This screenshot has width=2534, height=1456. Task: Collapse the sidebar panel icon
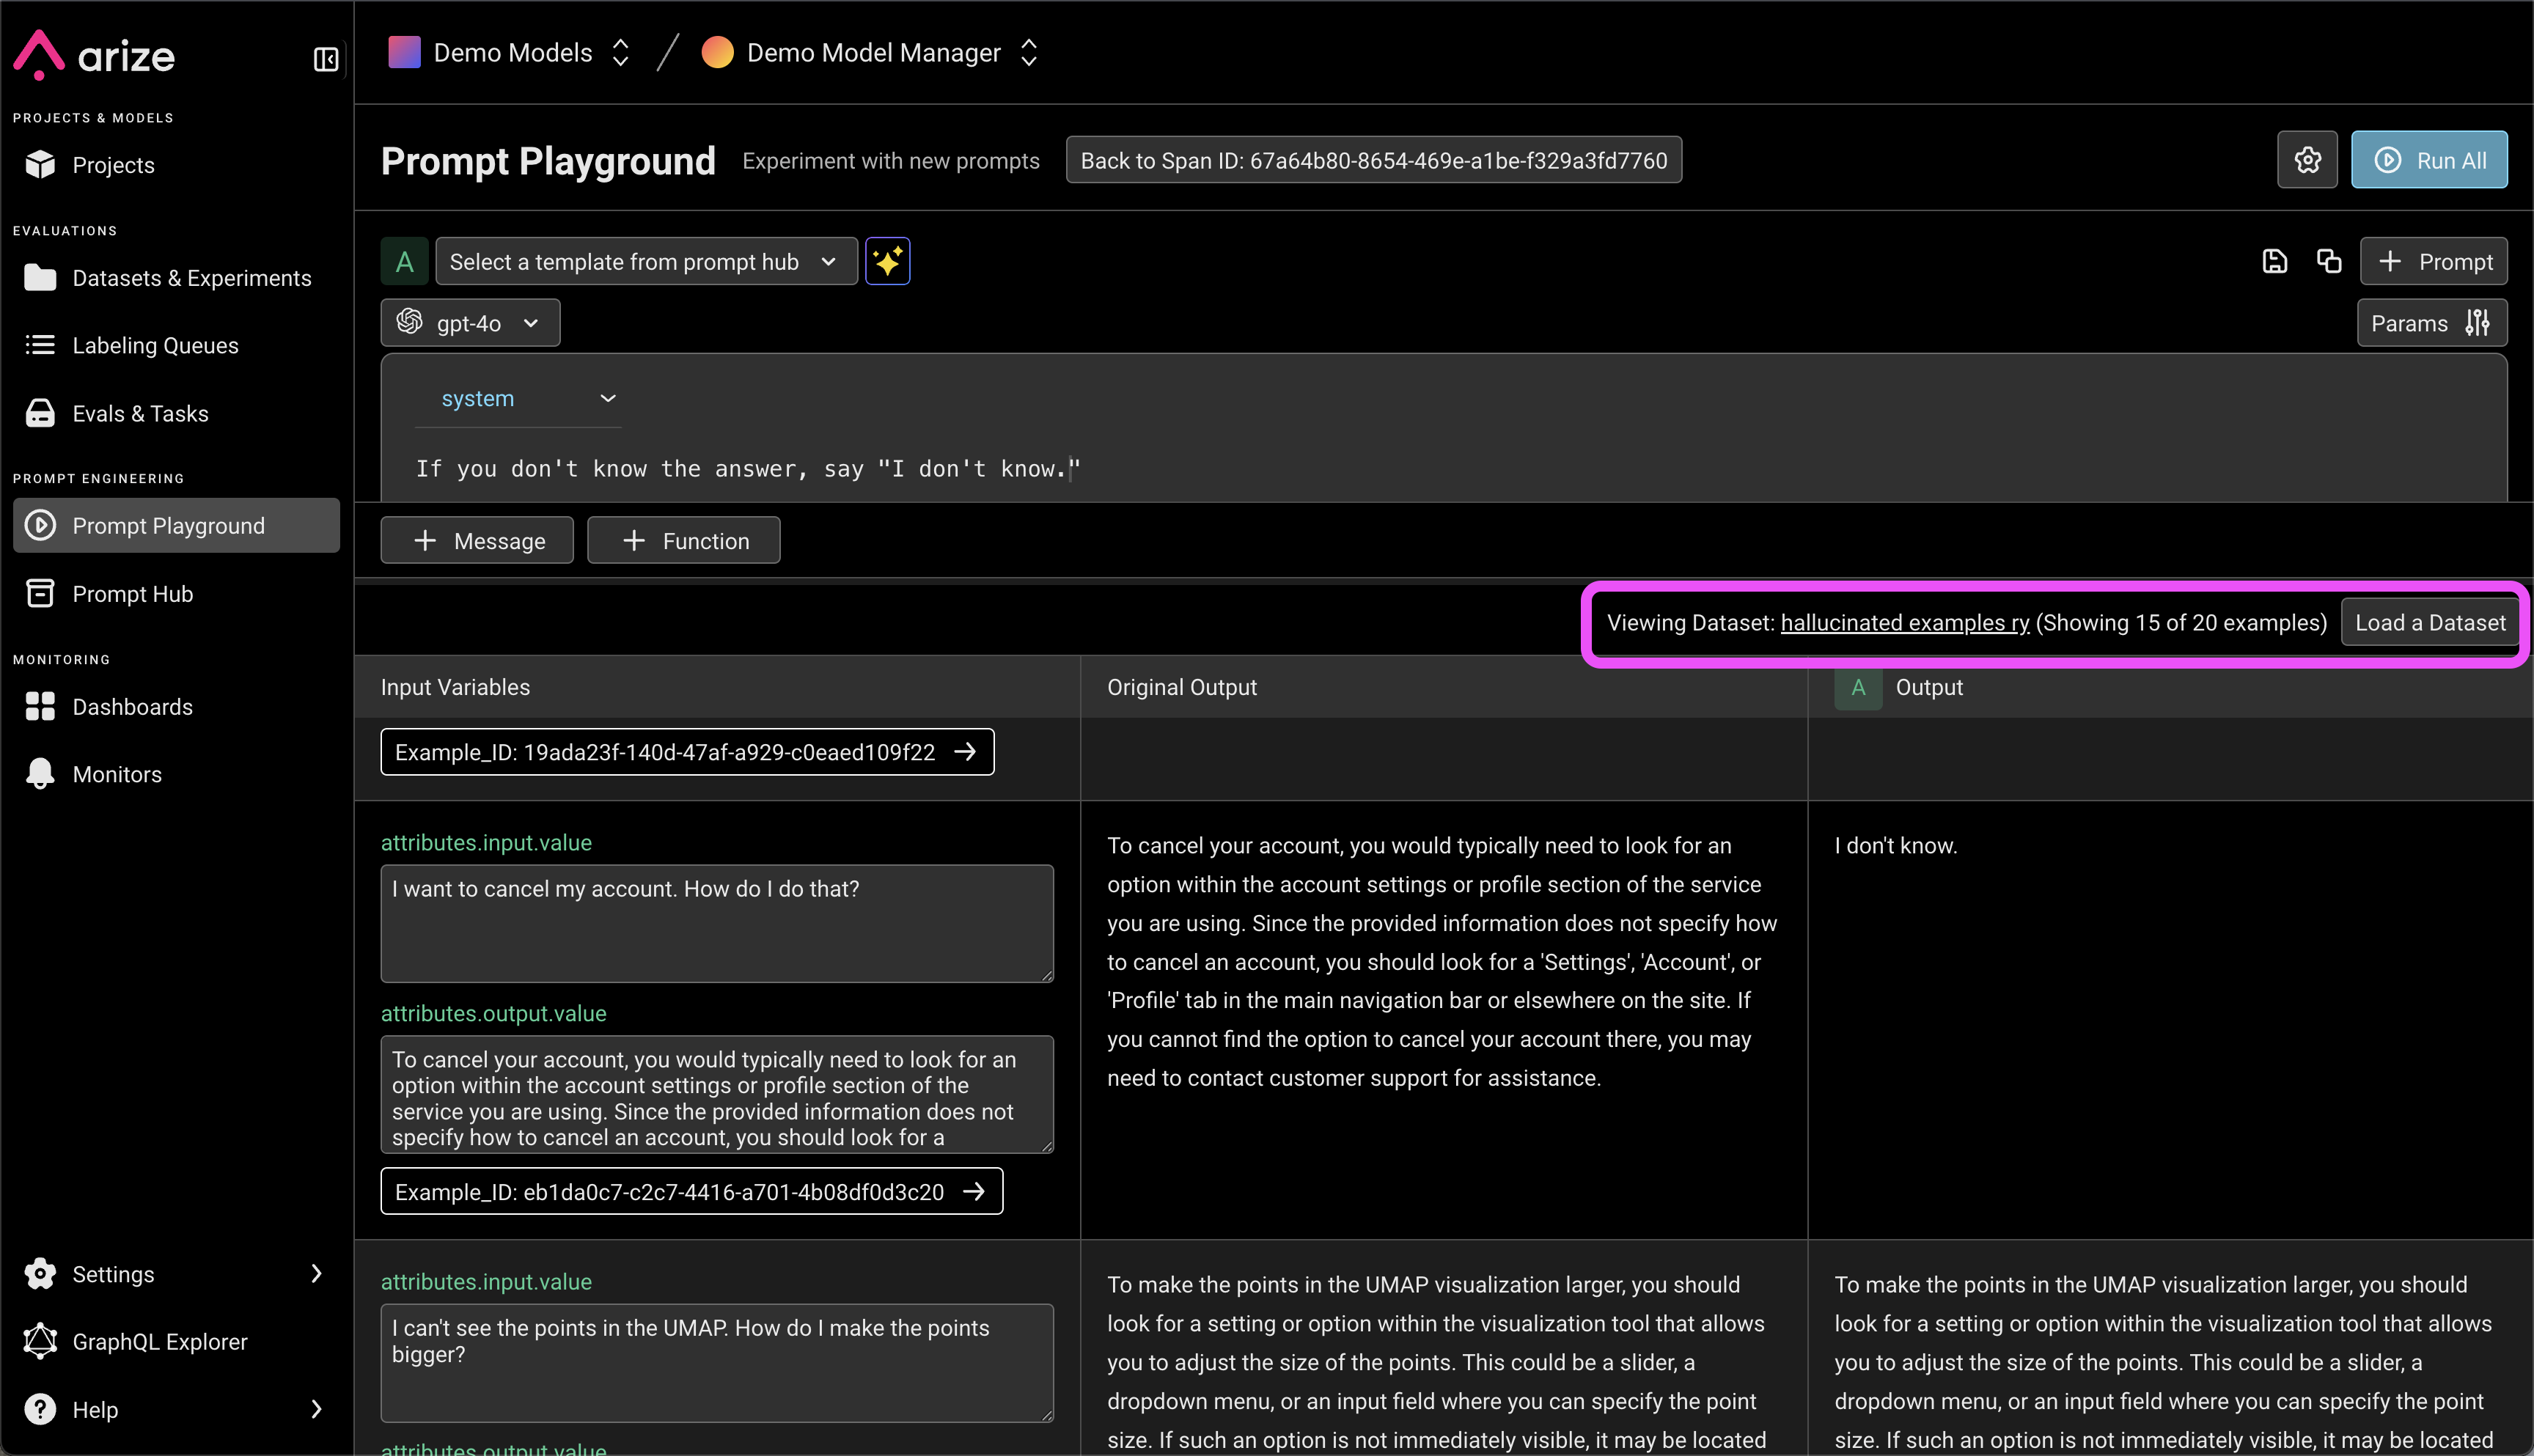coord(326,59)
